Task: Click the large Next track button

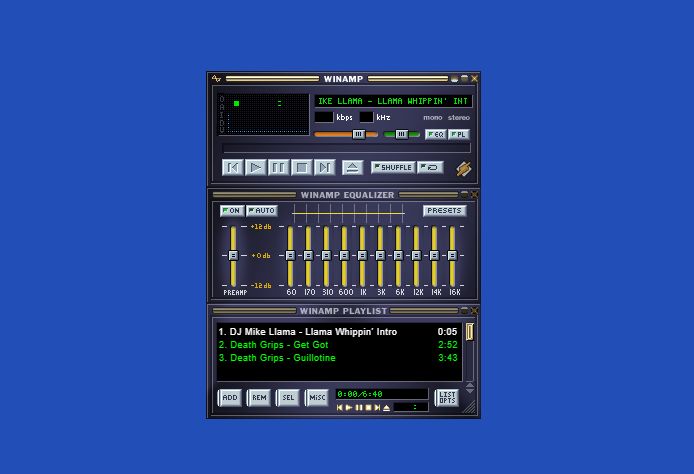Action: tap(324, 168)
